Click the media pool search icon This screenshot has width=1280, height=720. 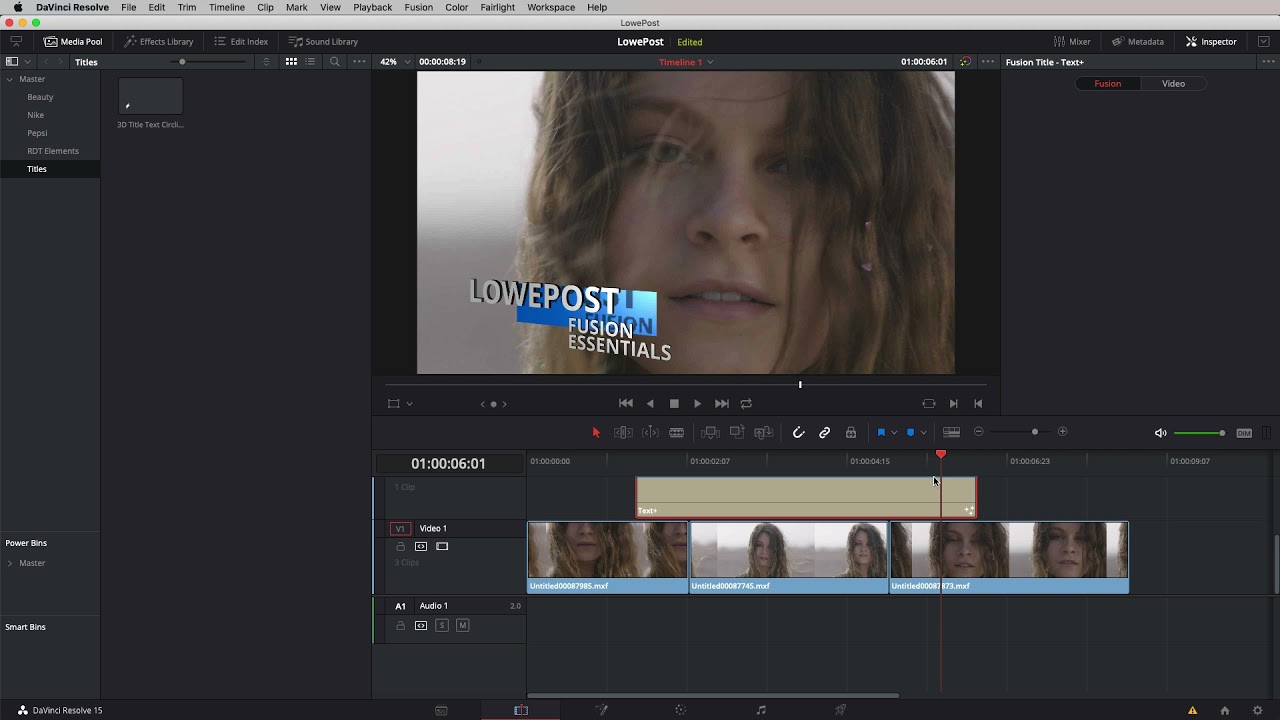pyautogui.click(x=335, y=62)
